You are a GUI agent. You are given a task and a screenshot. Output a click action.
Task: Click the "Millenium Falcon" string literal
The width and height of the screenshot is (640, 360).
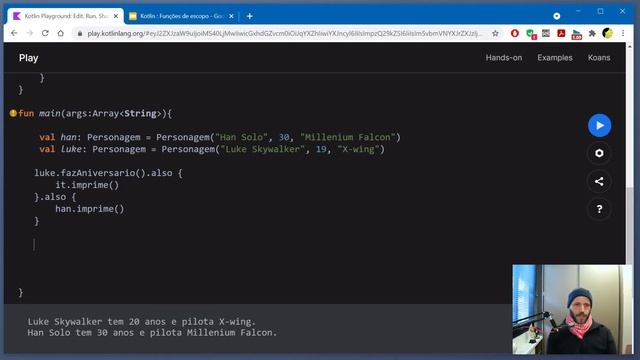click(348, 137)
